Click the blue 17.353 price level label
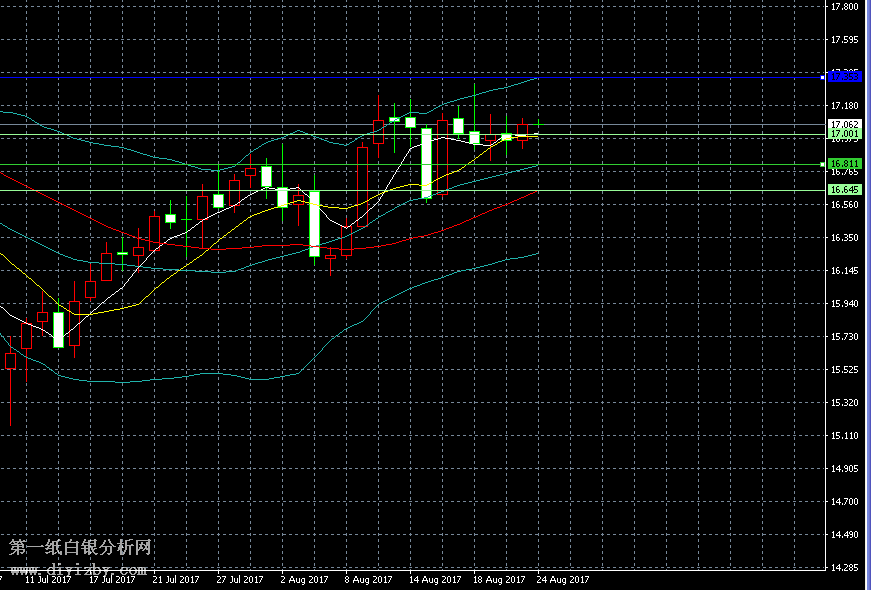The image size is (871, 590). tap(844, 76)
